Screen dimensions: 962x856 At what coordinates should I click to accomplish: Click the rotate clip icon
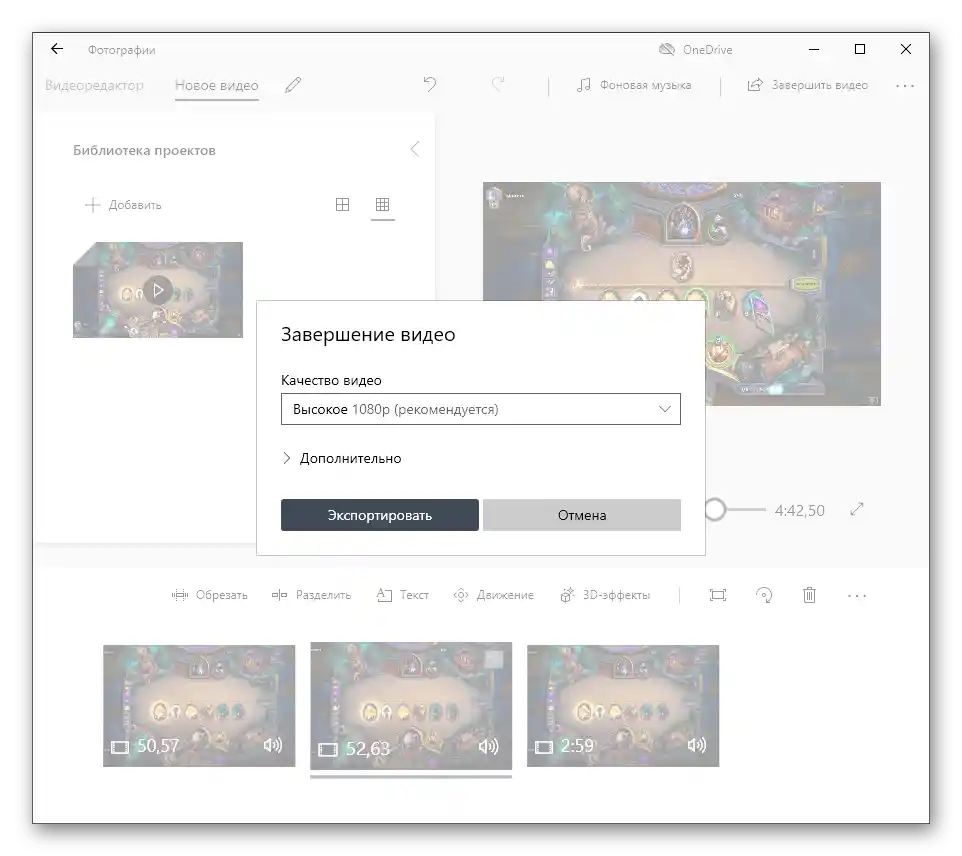coord(764,595)
